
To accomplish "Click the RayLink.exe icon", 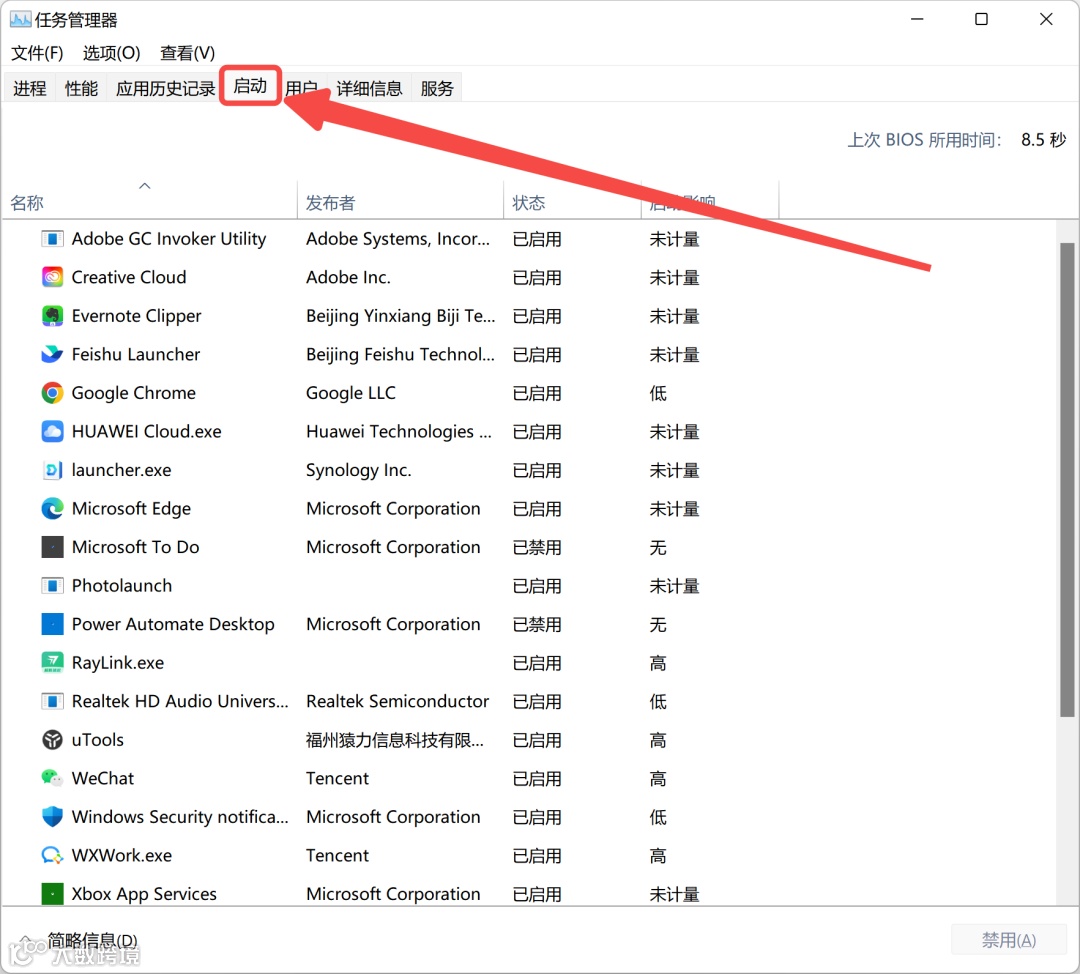I will click(52, 663).
